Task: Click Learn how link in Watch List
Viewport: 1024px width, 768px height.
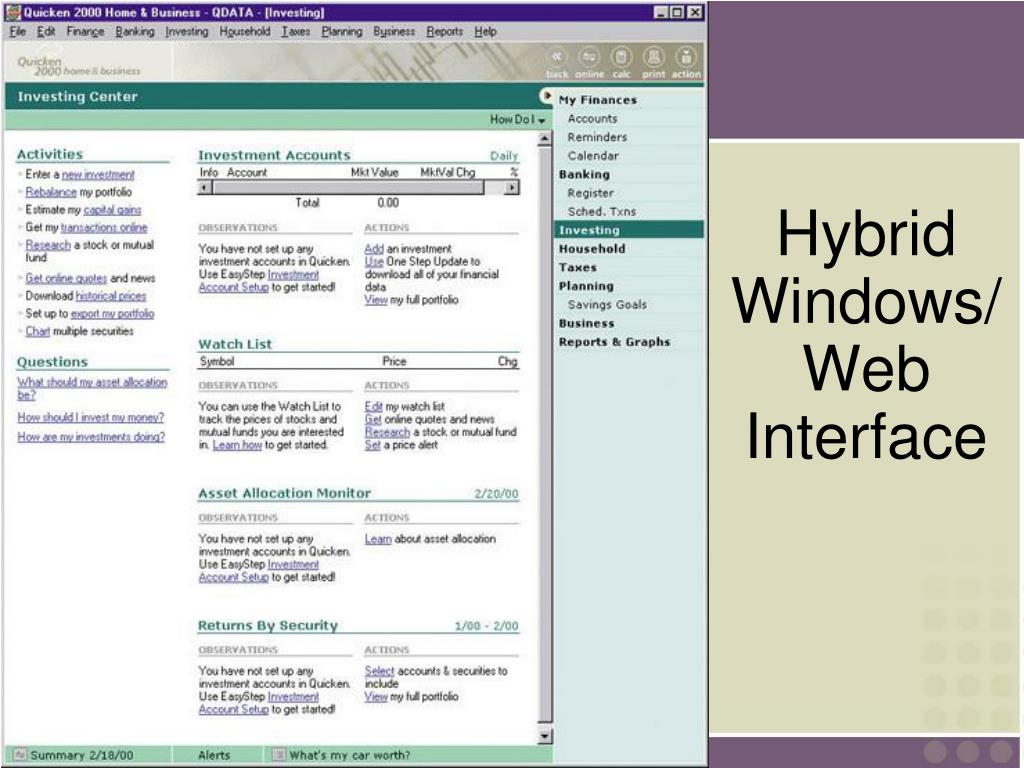Action: pyautogui.click(x=237, y=445)
